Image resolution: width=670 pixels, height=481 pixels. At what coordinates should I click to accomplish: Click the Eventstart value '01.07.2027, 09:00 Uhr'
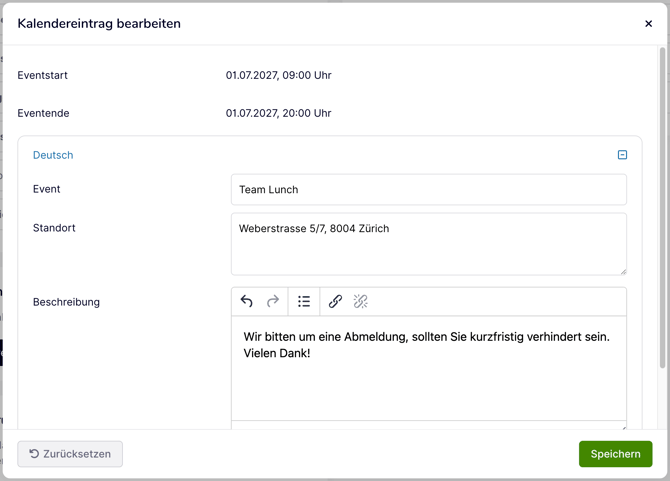pyautogui.click(x=279, y=75)
